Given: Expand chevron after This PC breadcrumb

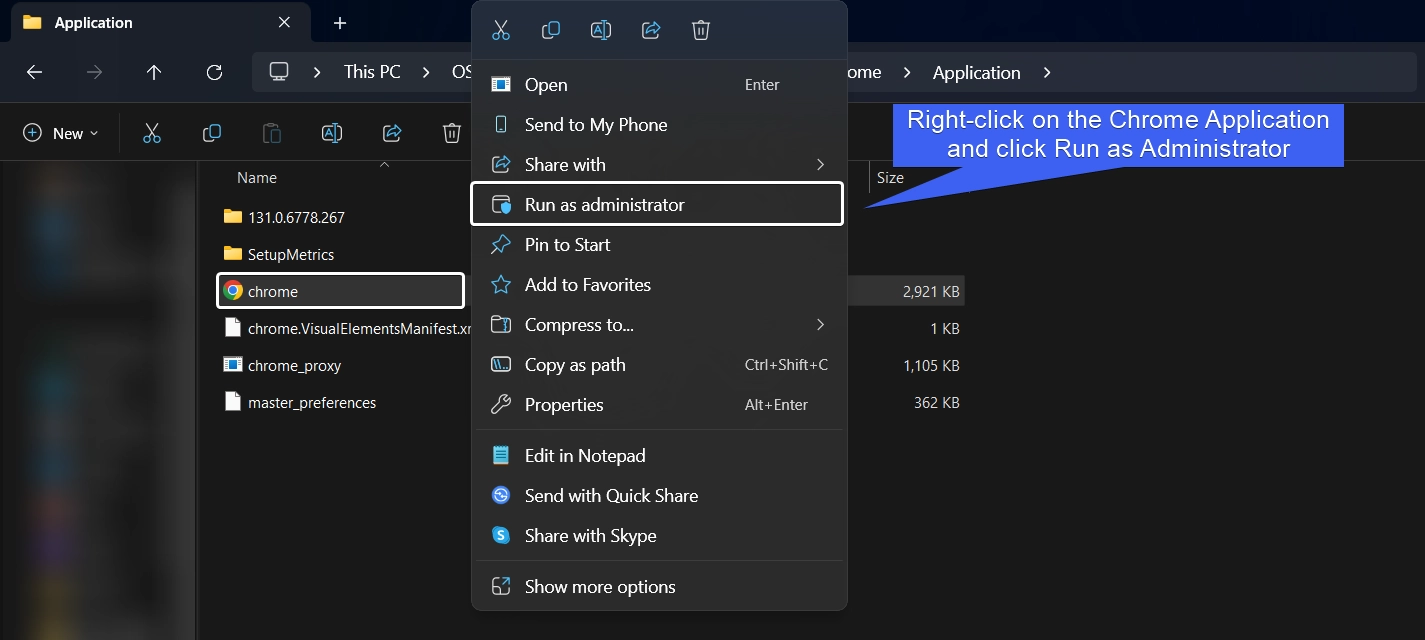Looking at the screenshot, I should pyautogui.click(x=426, y=72).
